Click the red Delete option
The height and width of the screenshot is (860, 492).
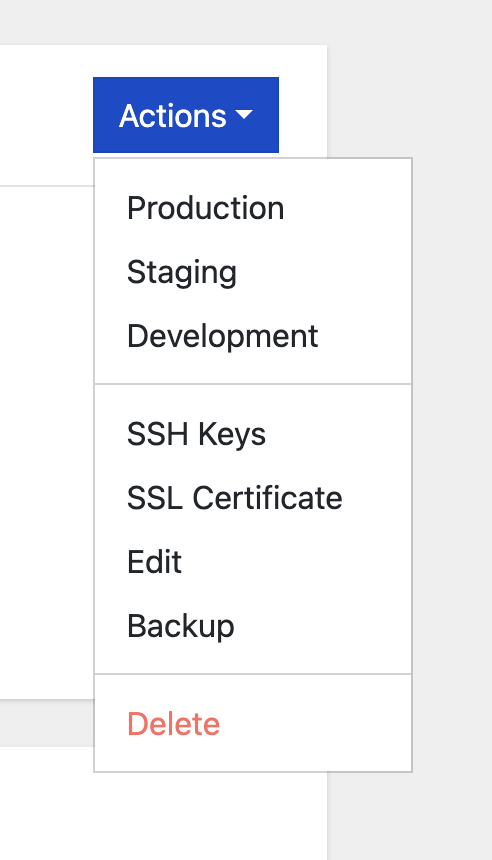coord(253,724)
